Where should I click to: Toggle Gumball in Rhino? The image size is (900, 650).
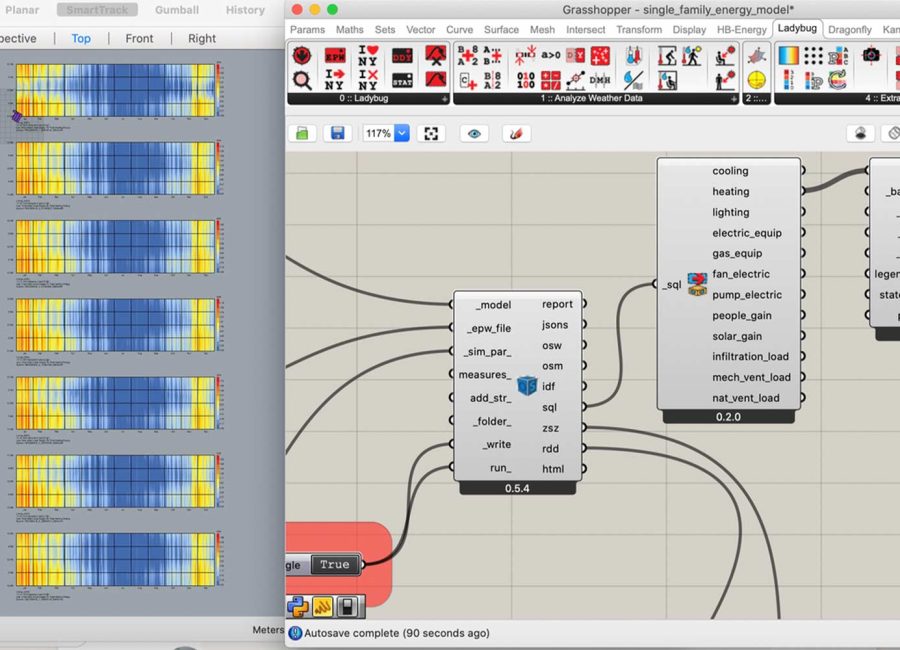177,10
